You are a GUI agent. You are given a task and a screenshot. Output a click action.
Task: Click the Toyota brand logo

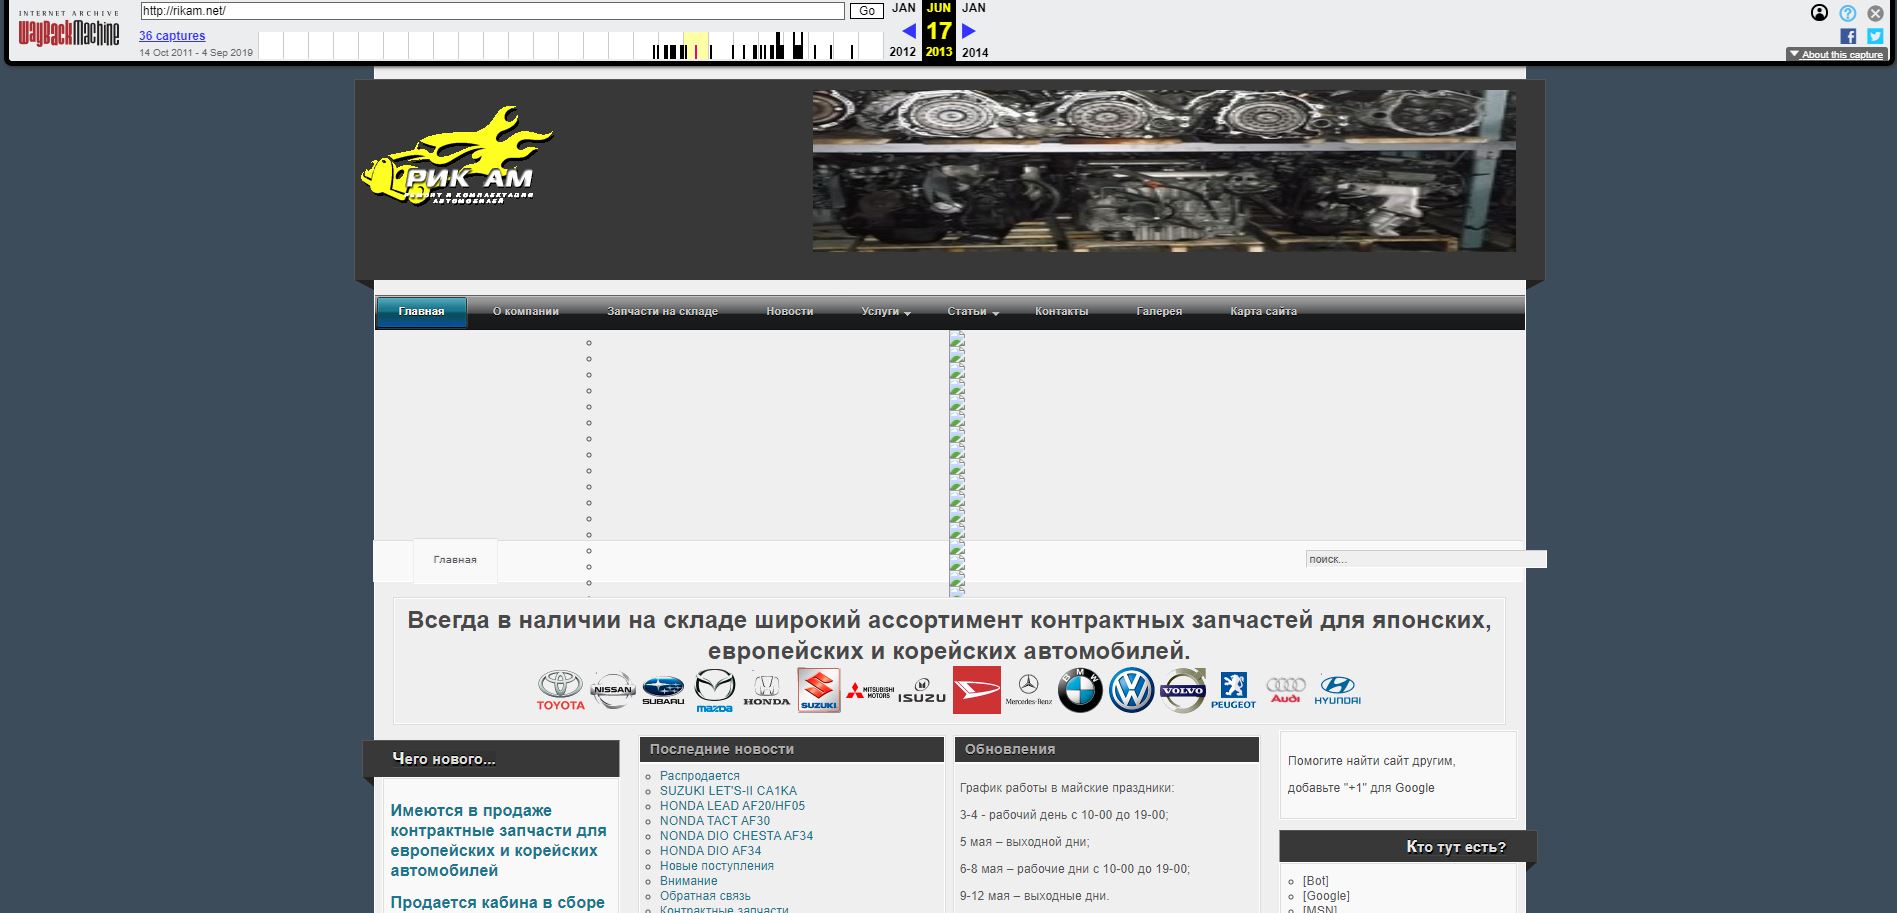click(x=560, y=690)
